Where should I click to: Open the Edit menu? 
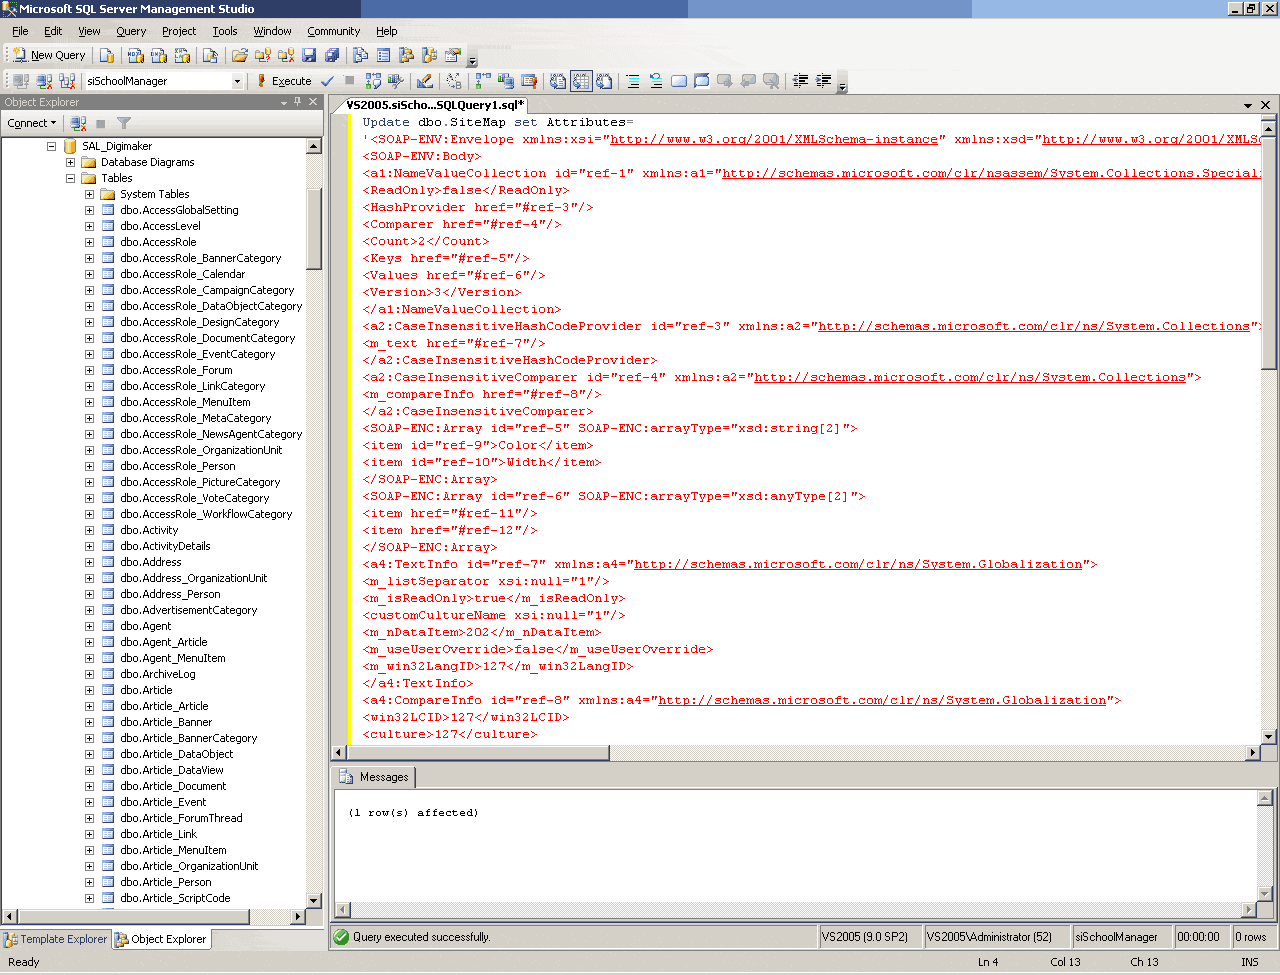53,31
